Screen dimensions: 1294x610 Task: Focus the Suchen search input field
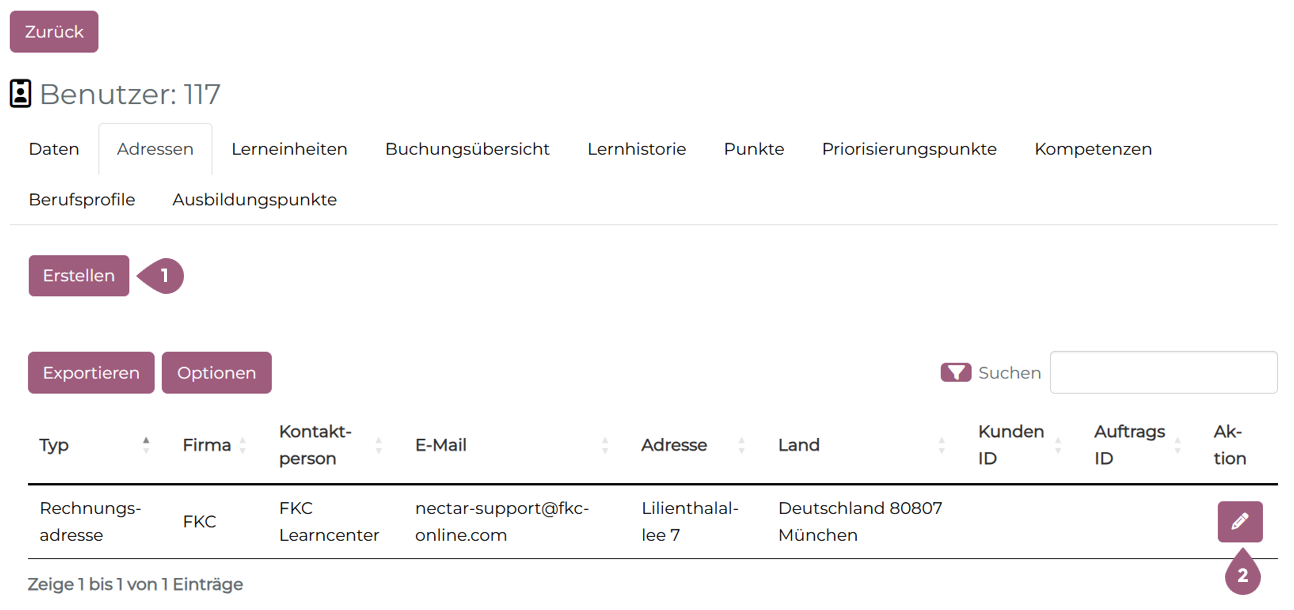(1163, 373)
